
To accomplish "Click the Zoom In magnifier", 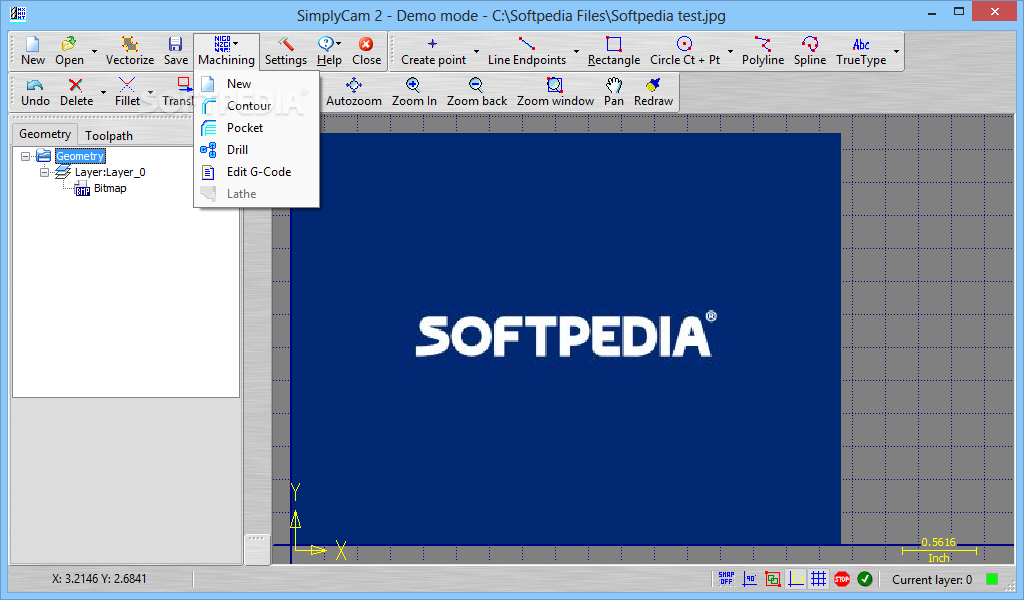I will tap(414, 92).
